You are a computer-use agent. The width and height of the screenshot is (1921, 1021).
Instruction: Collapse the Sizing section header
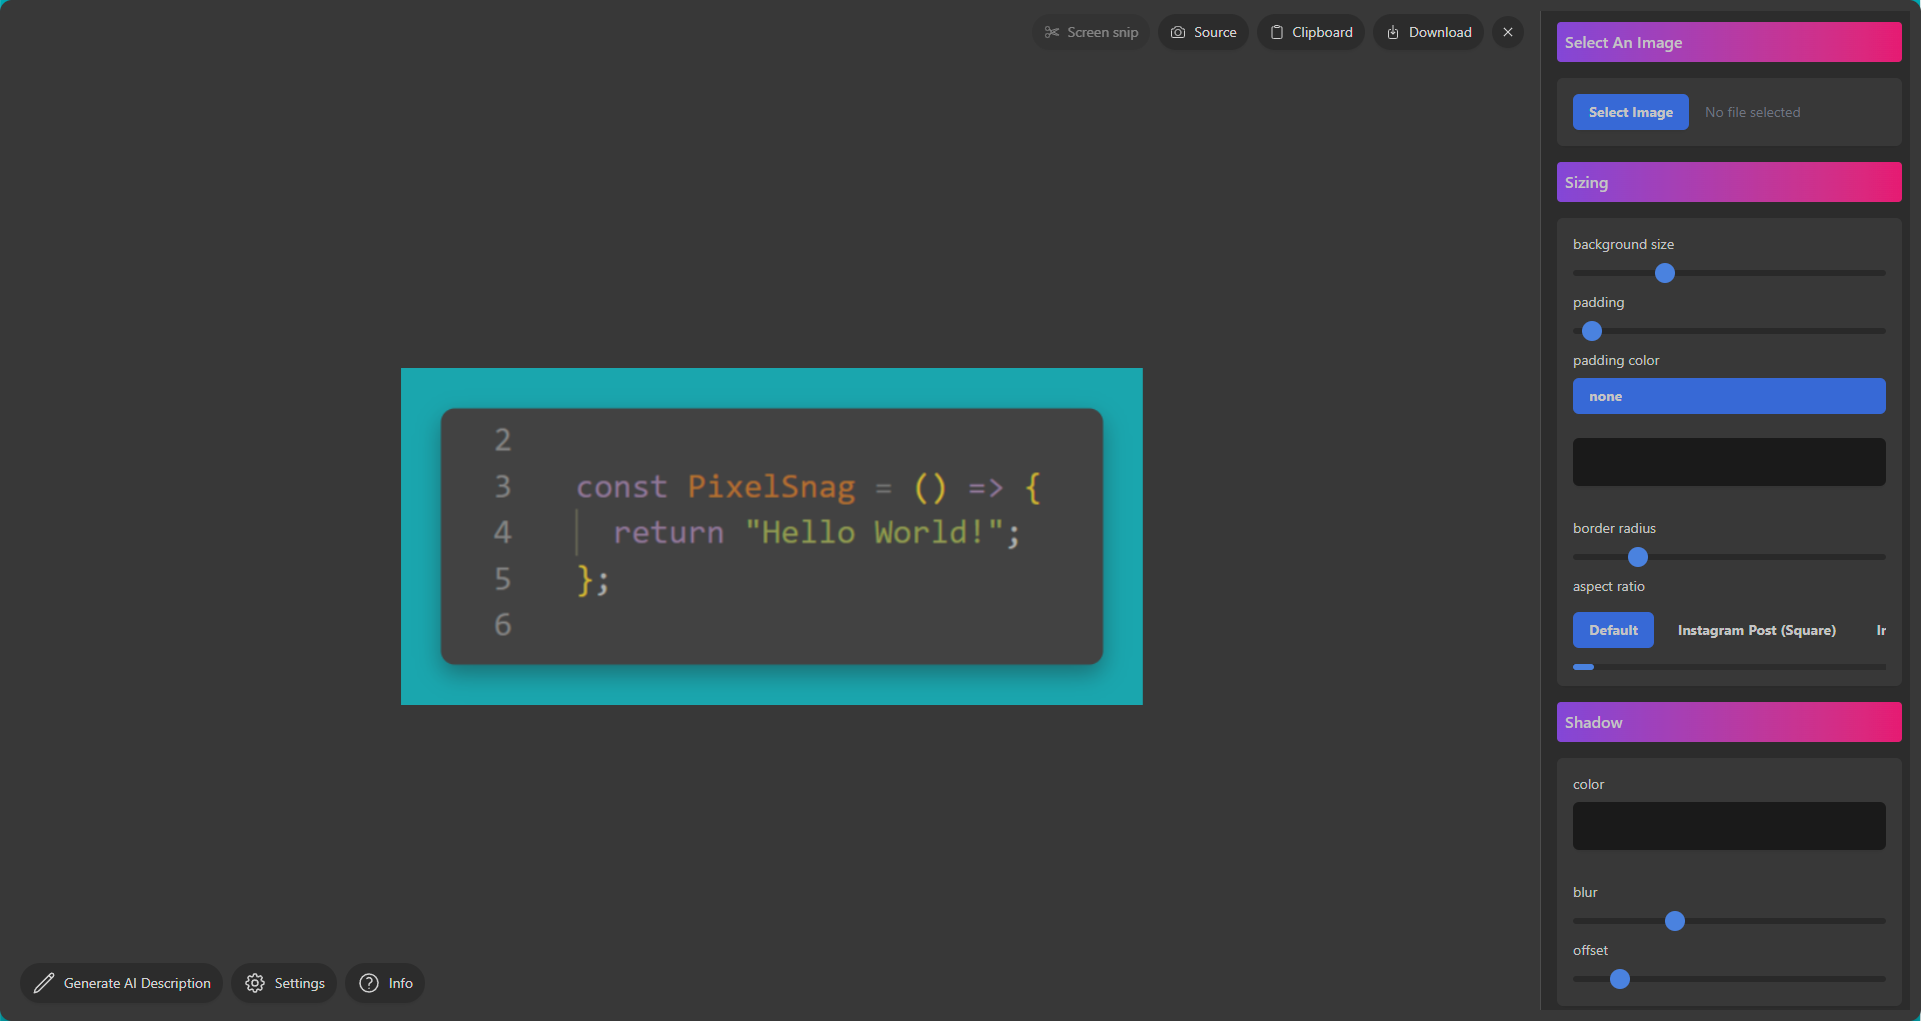coord(1728,182)
